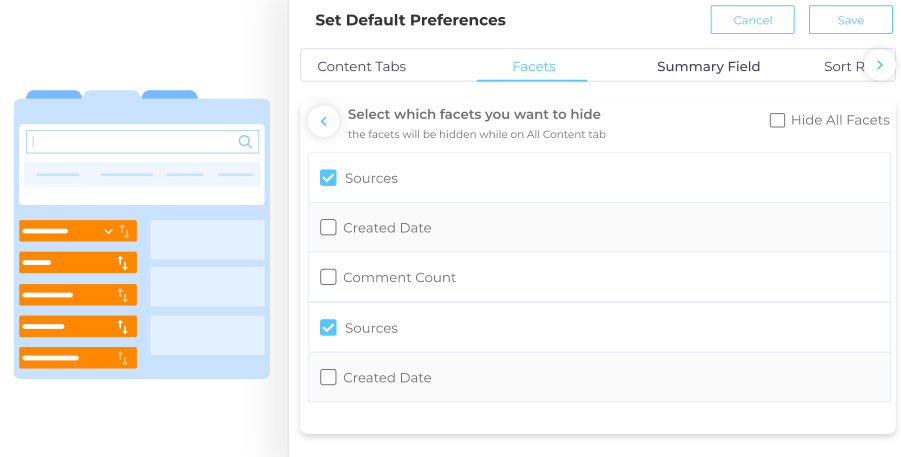Switch to the Content Tabs tab

(361, 67)
